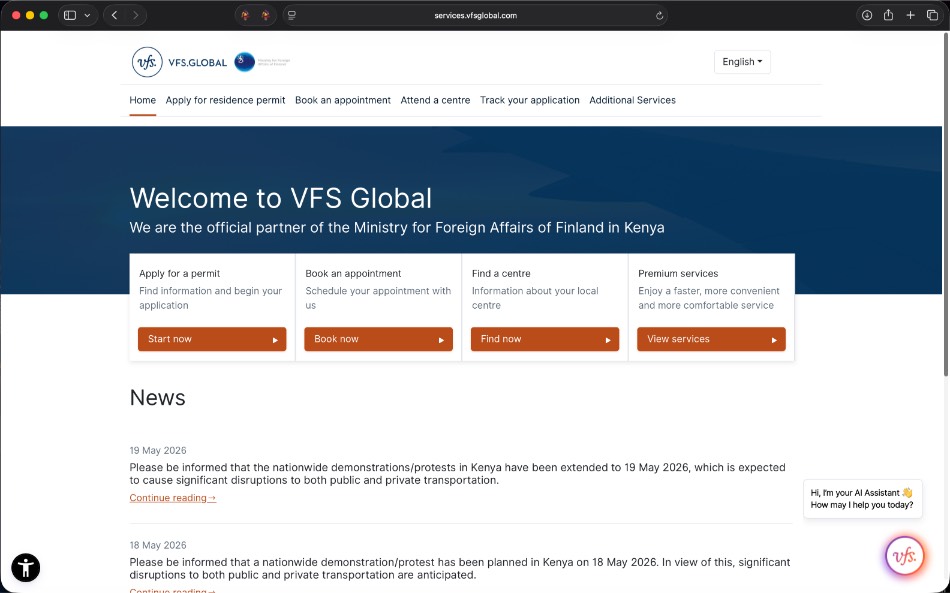
Task: Show tab overview icon
Action: pos(932,16)
